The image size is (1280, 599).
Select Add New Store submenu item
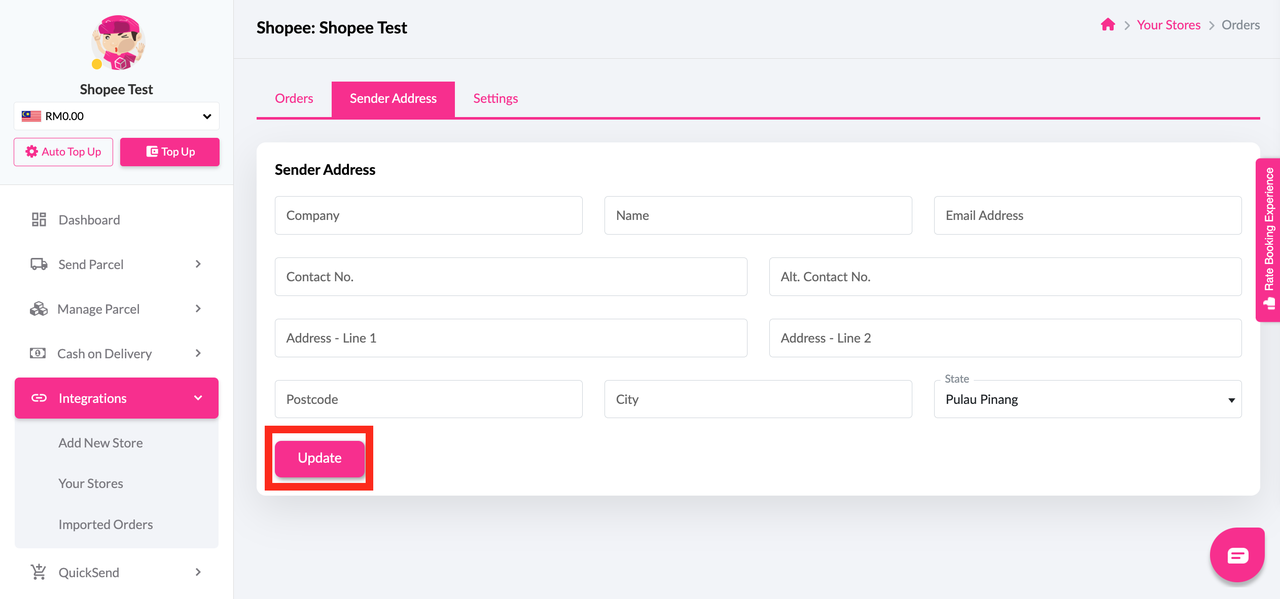click(100, 443)
